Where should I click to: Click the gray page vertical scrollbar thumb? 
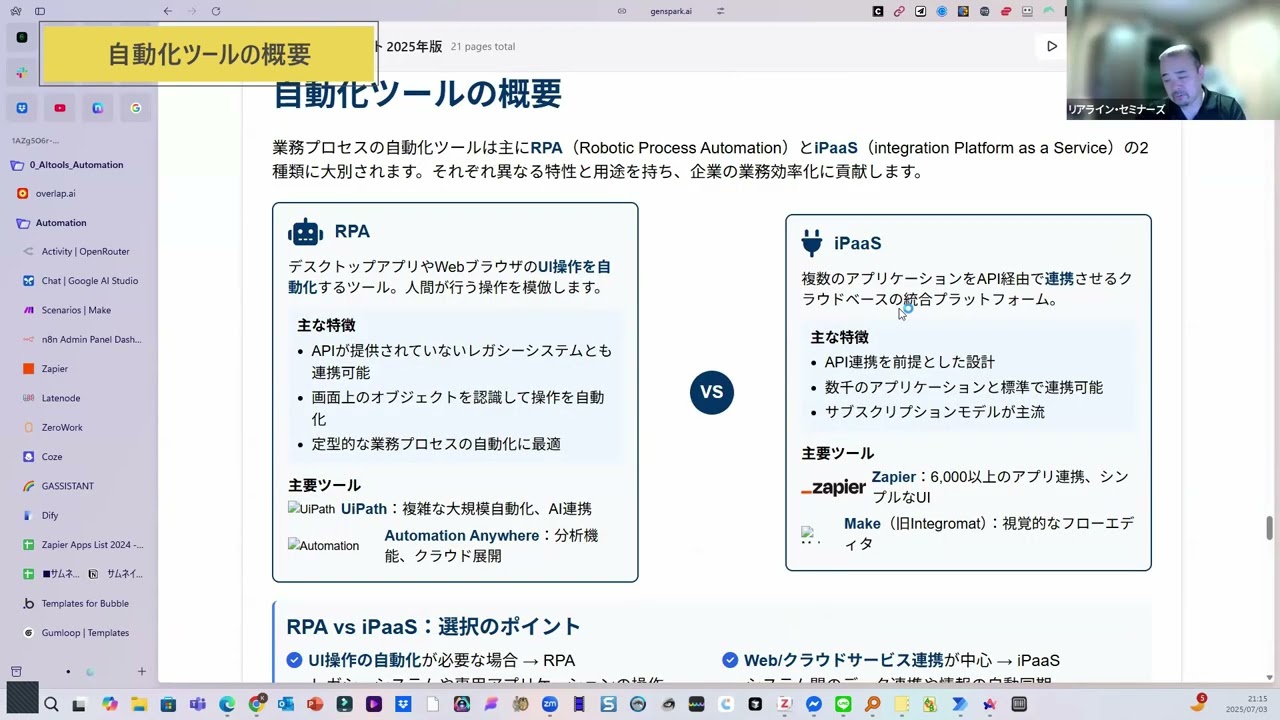click(x=1270, y=528)
